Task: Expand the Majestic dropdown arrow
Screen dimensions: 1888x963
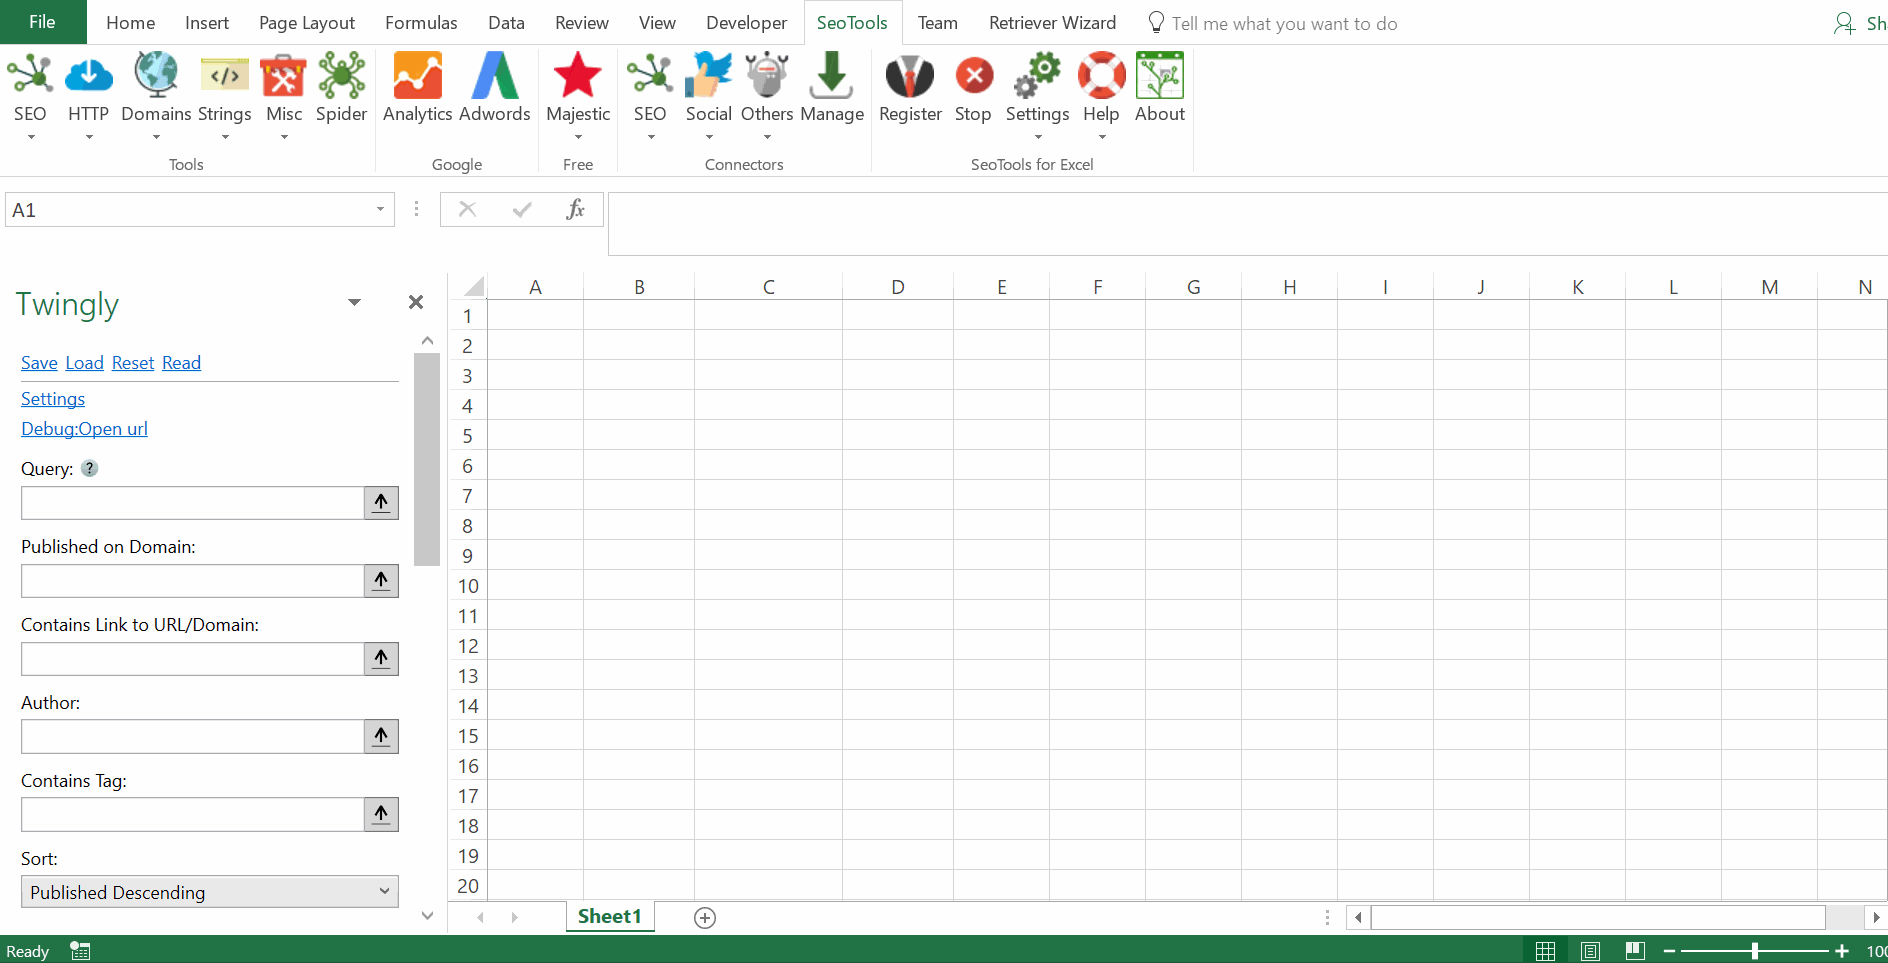Action: [578, 137]
